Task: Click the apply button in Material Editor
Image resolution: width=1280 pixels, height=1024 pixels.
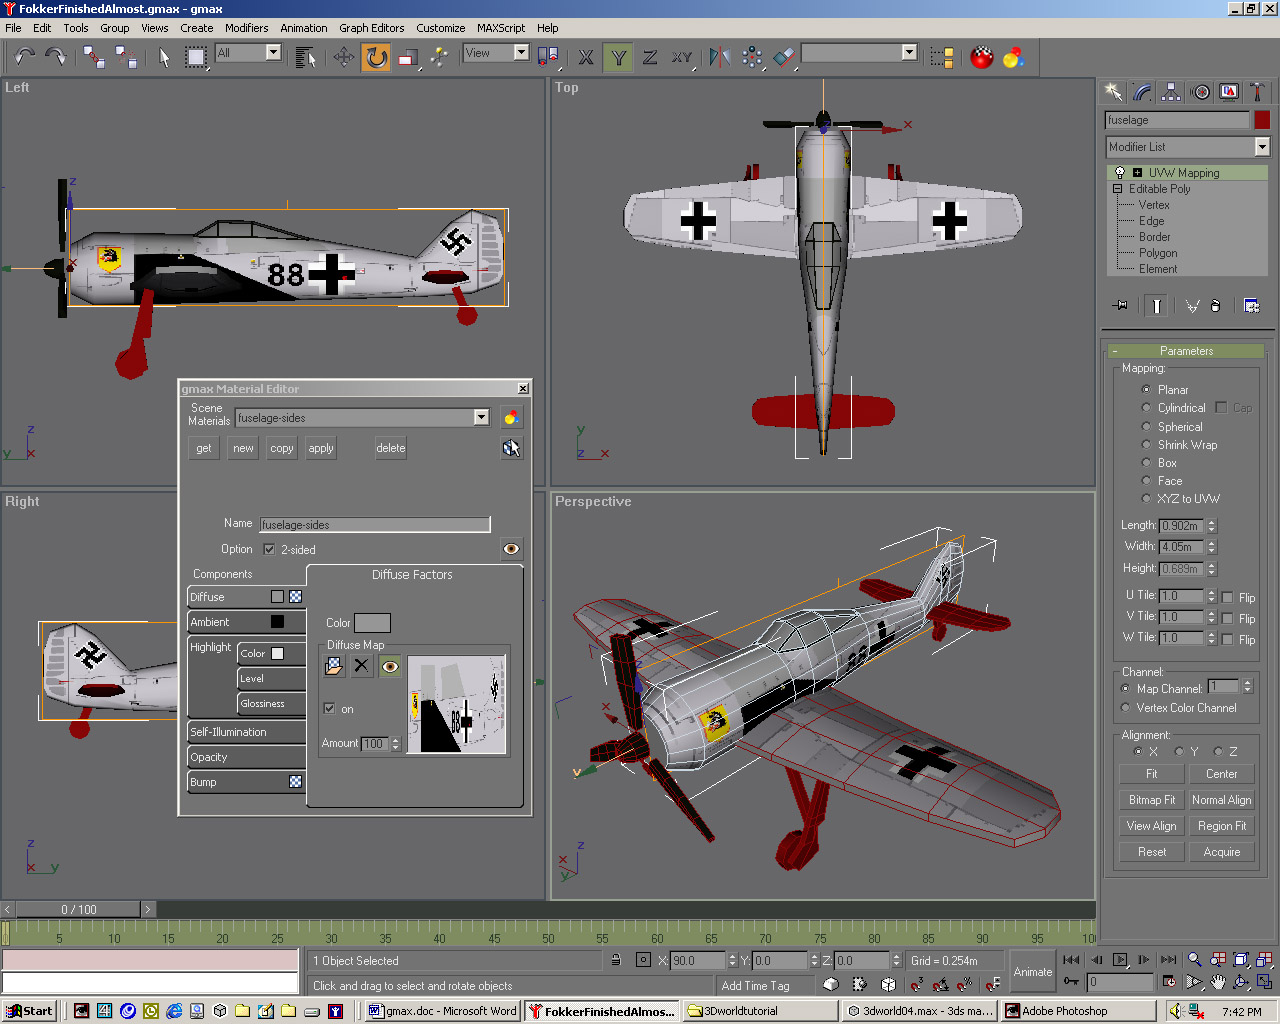Action: pyautogui.click(x=321, y=448)
